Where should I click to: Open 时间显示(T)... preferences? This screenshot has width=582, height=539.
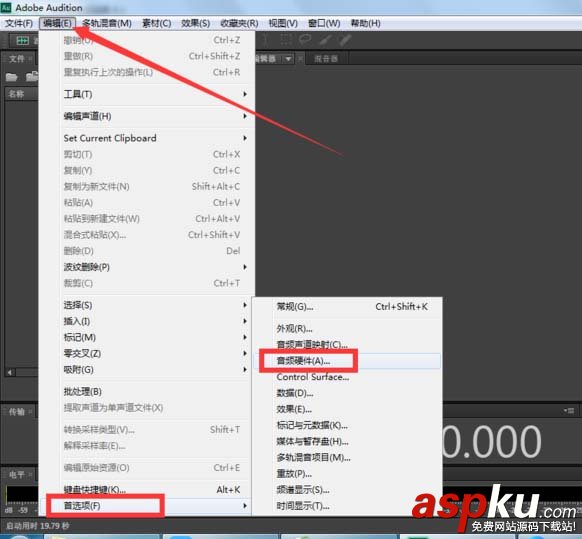[347, 506]
